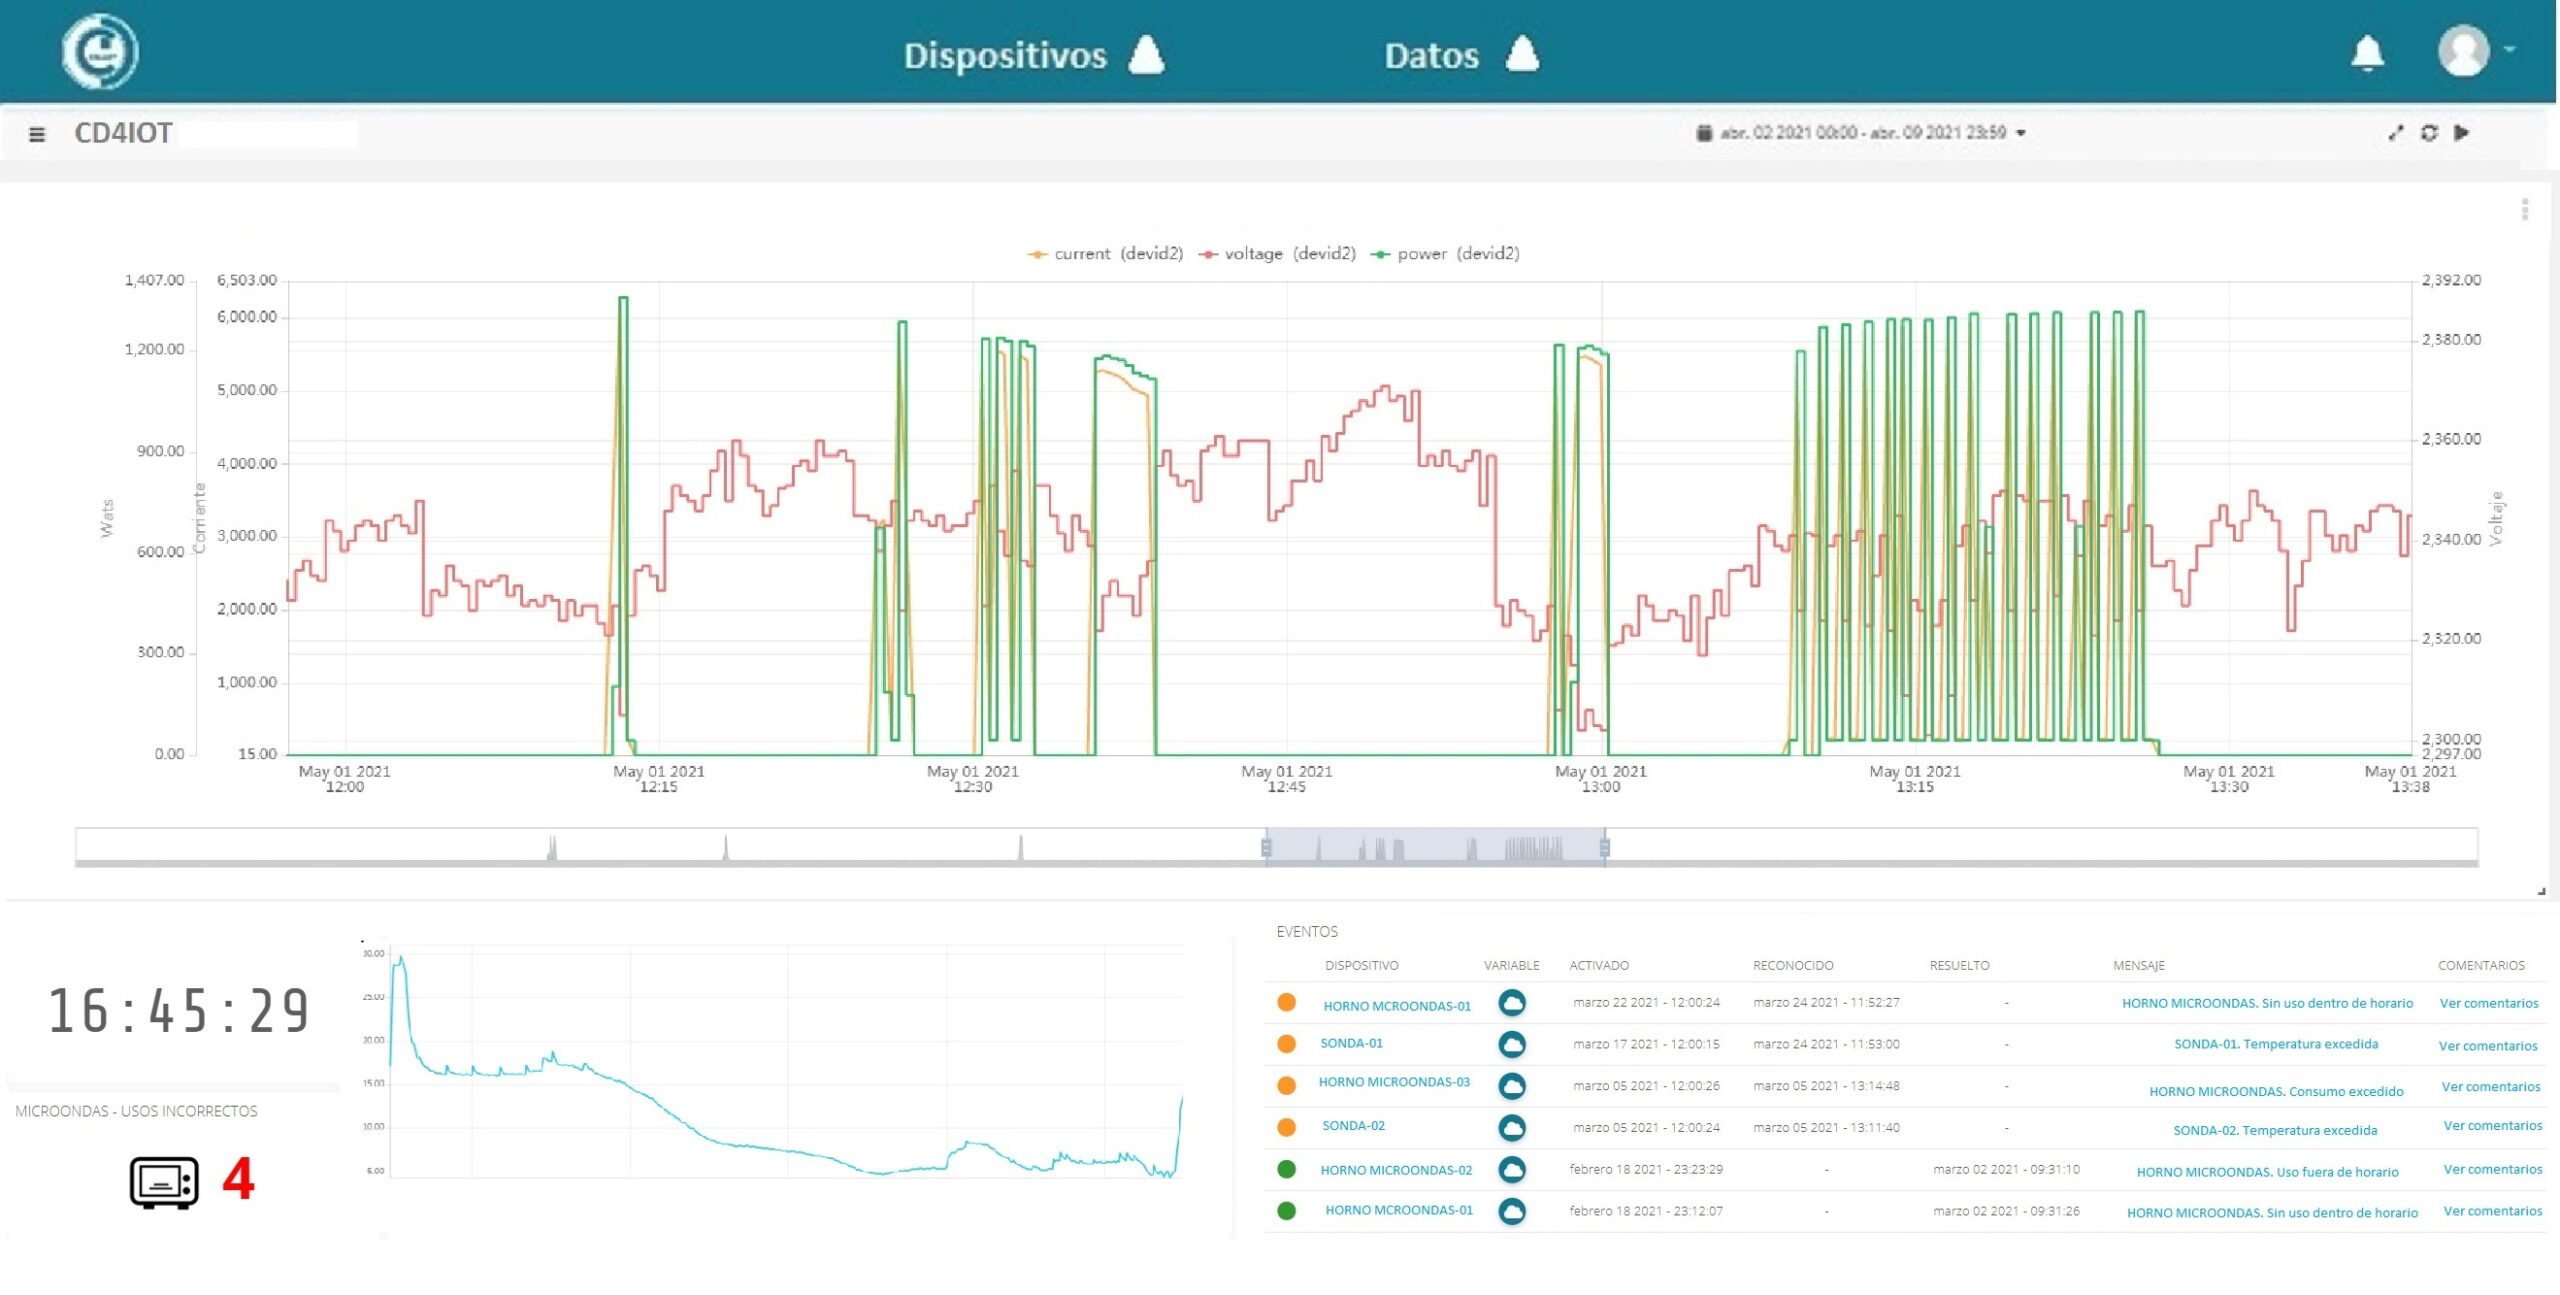Click the microwave icon under usos incorrectos
Viewport: 2560px width, 1295px height.
[164, 1182]
